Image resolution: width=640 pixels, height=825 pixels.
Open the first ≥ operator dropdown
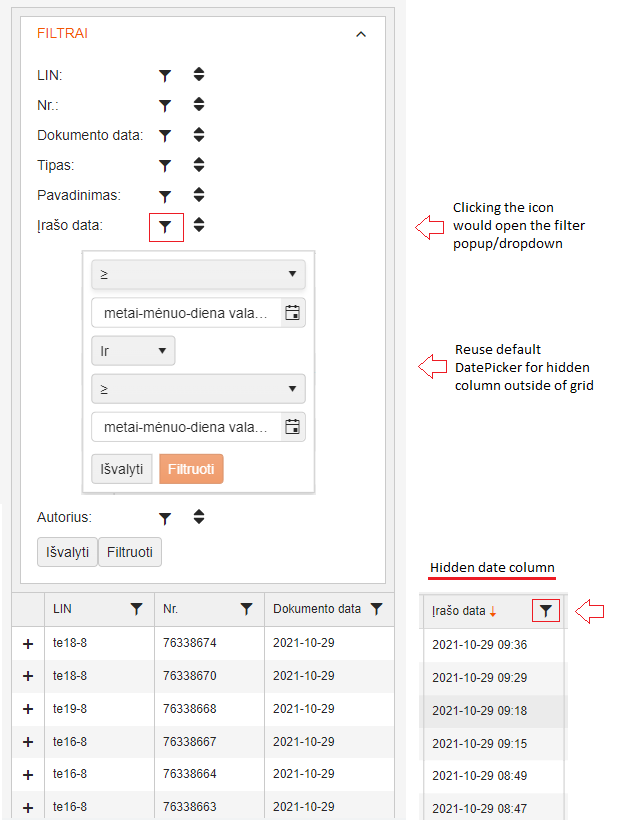tap(198, 274)
